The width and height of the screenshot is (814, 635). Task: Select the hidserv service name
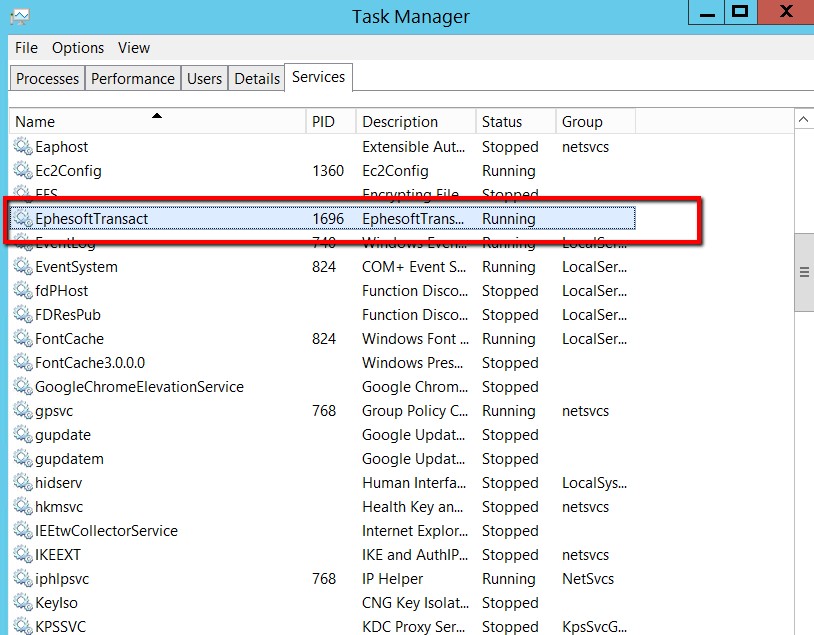[59, 483]
